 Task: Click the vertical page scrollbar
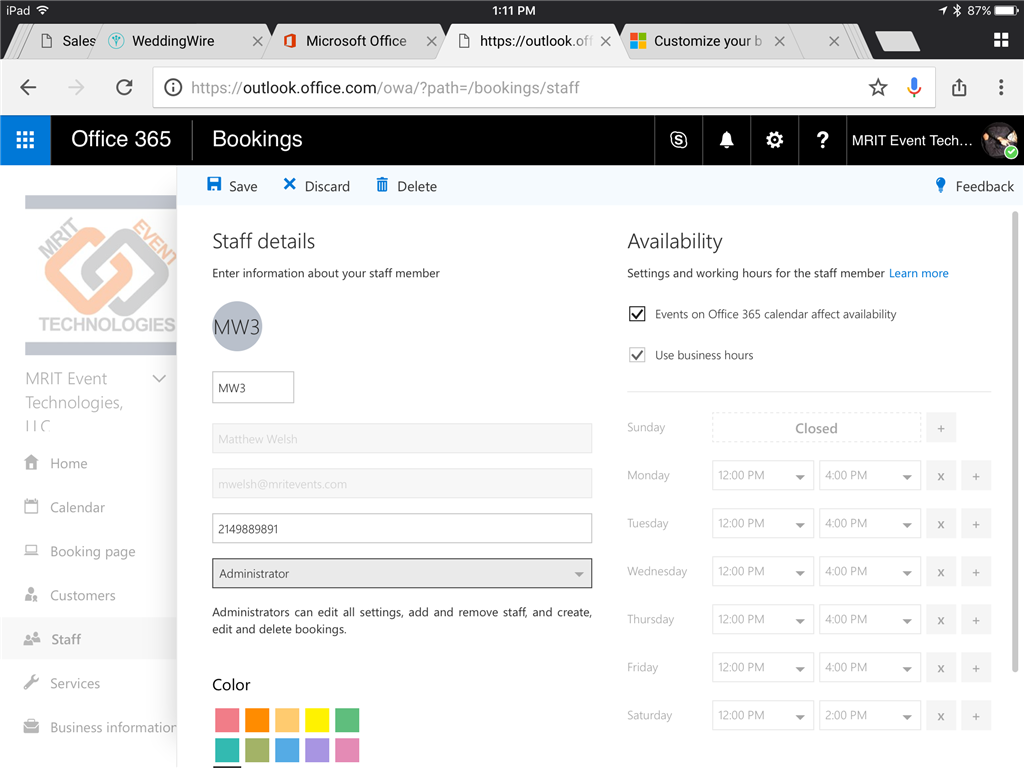click(1015, 441)
